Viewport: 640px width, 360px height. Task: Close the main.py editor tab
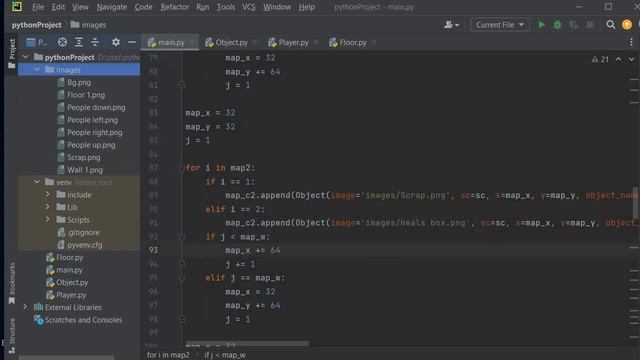tap(191, 42)
